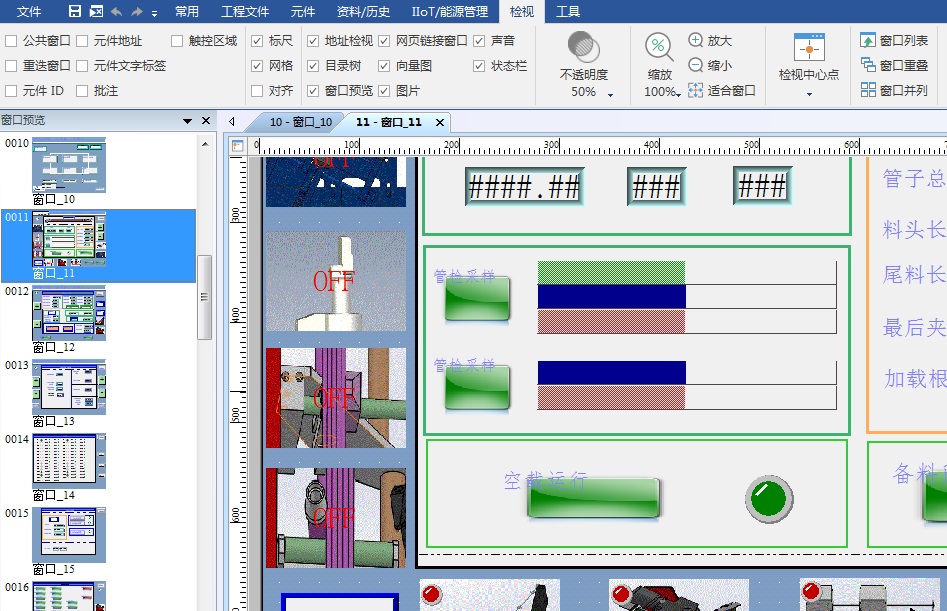Select the 窗口_13 thumbnail in preview

click(x=68, y=388)
